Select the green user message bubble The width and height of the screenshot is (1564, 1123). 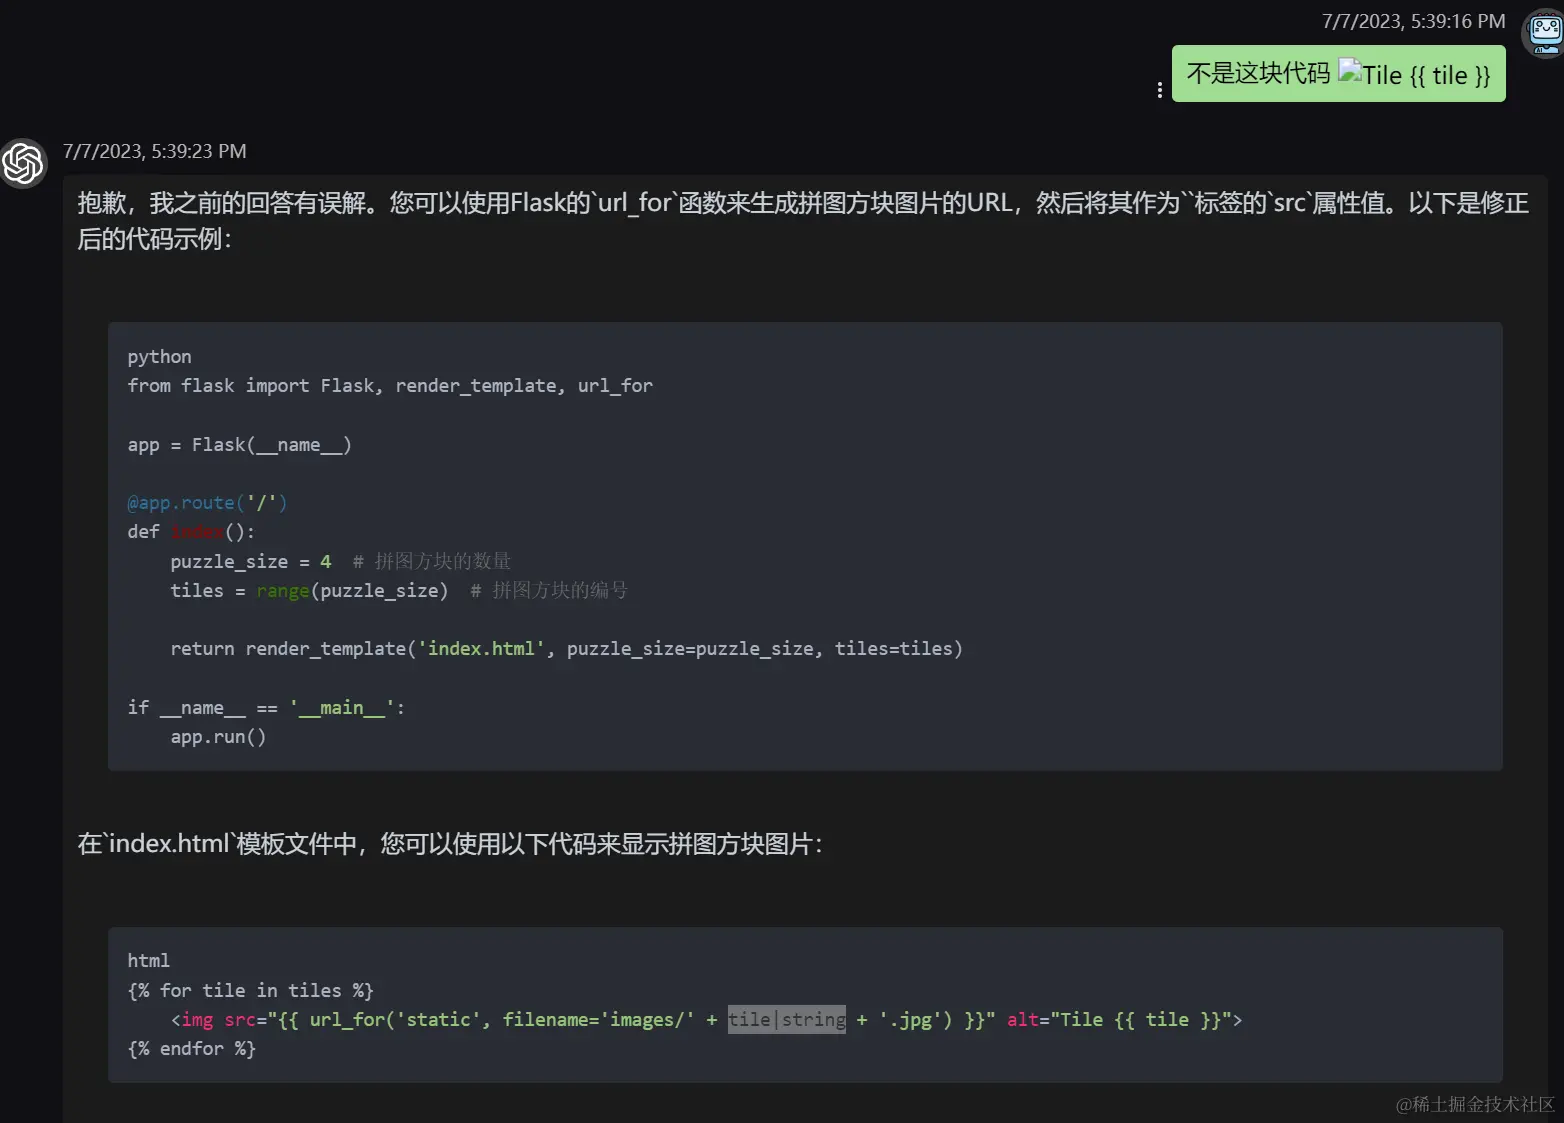(1338, 74)
